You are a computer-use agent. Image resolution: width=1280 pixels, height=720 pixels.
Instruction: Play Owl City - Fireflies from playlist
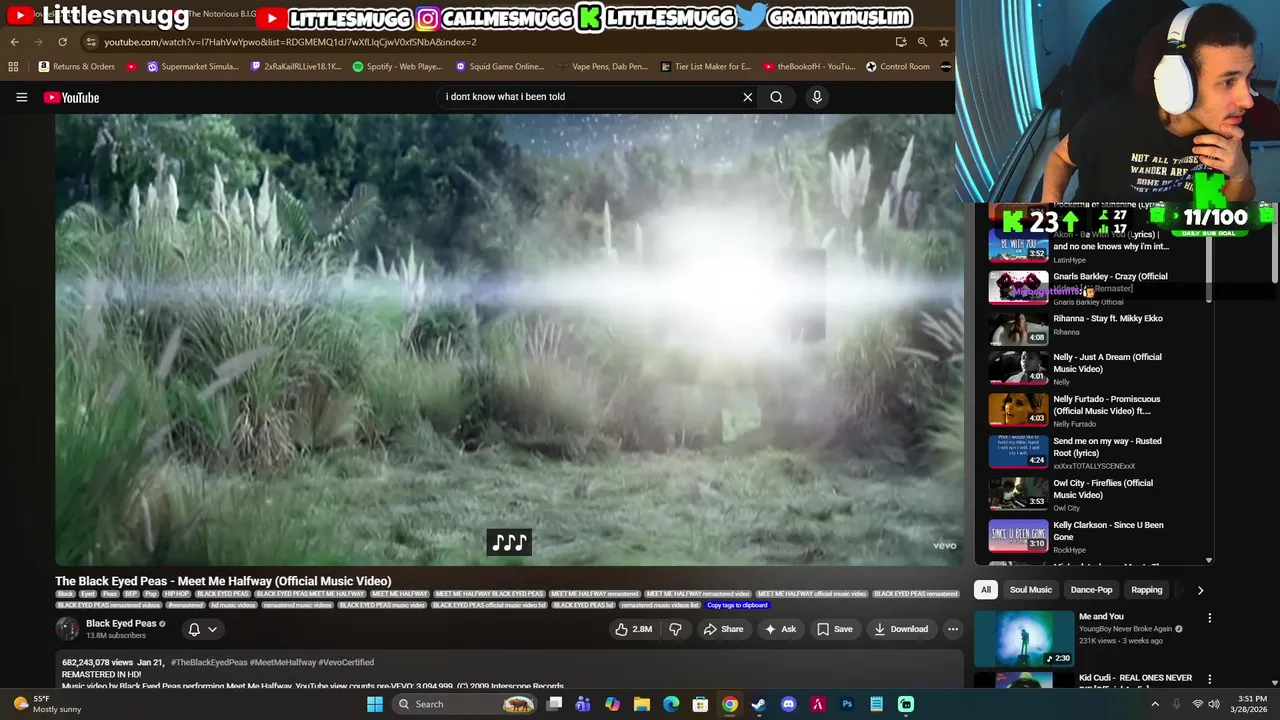point(1090,494)
